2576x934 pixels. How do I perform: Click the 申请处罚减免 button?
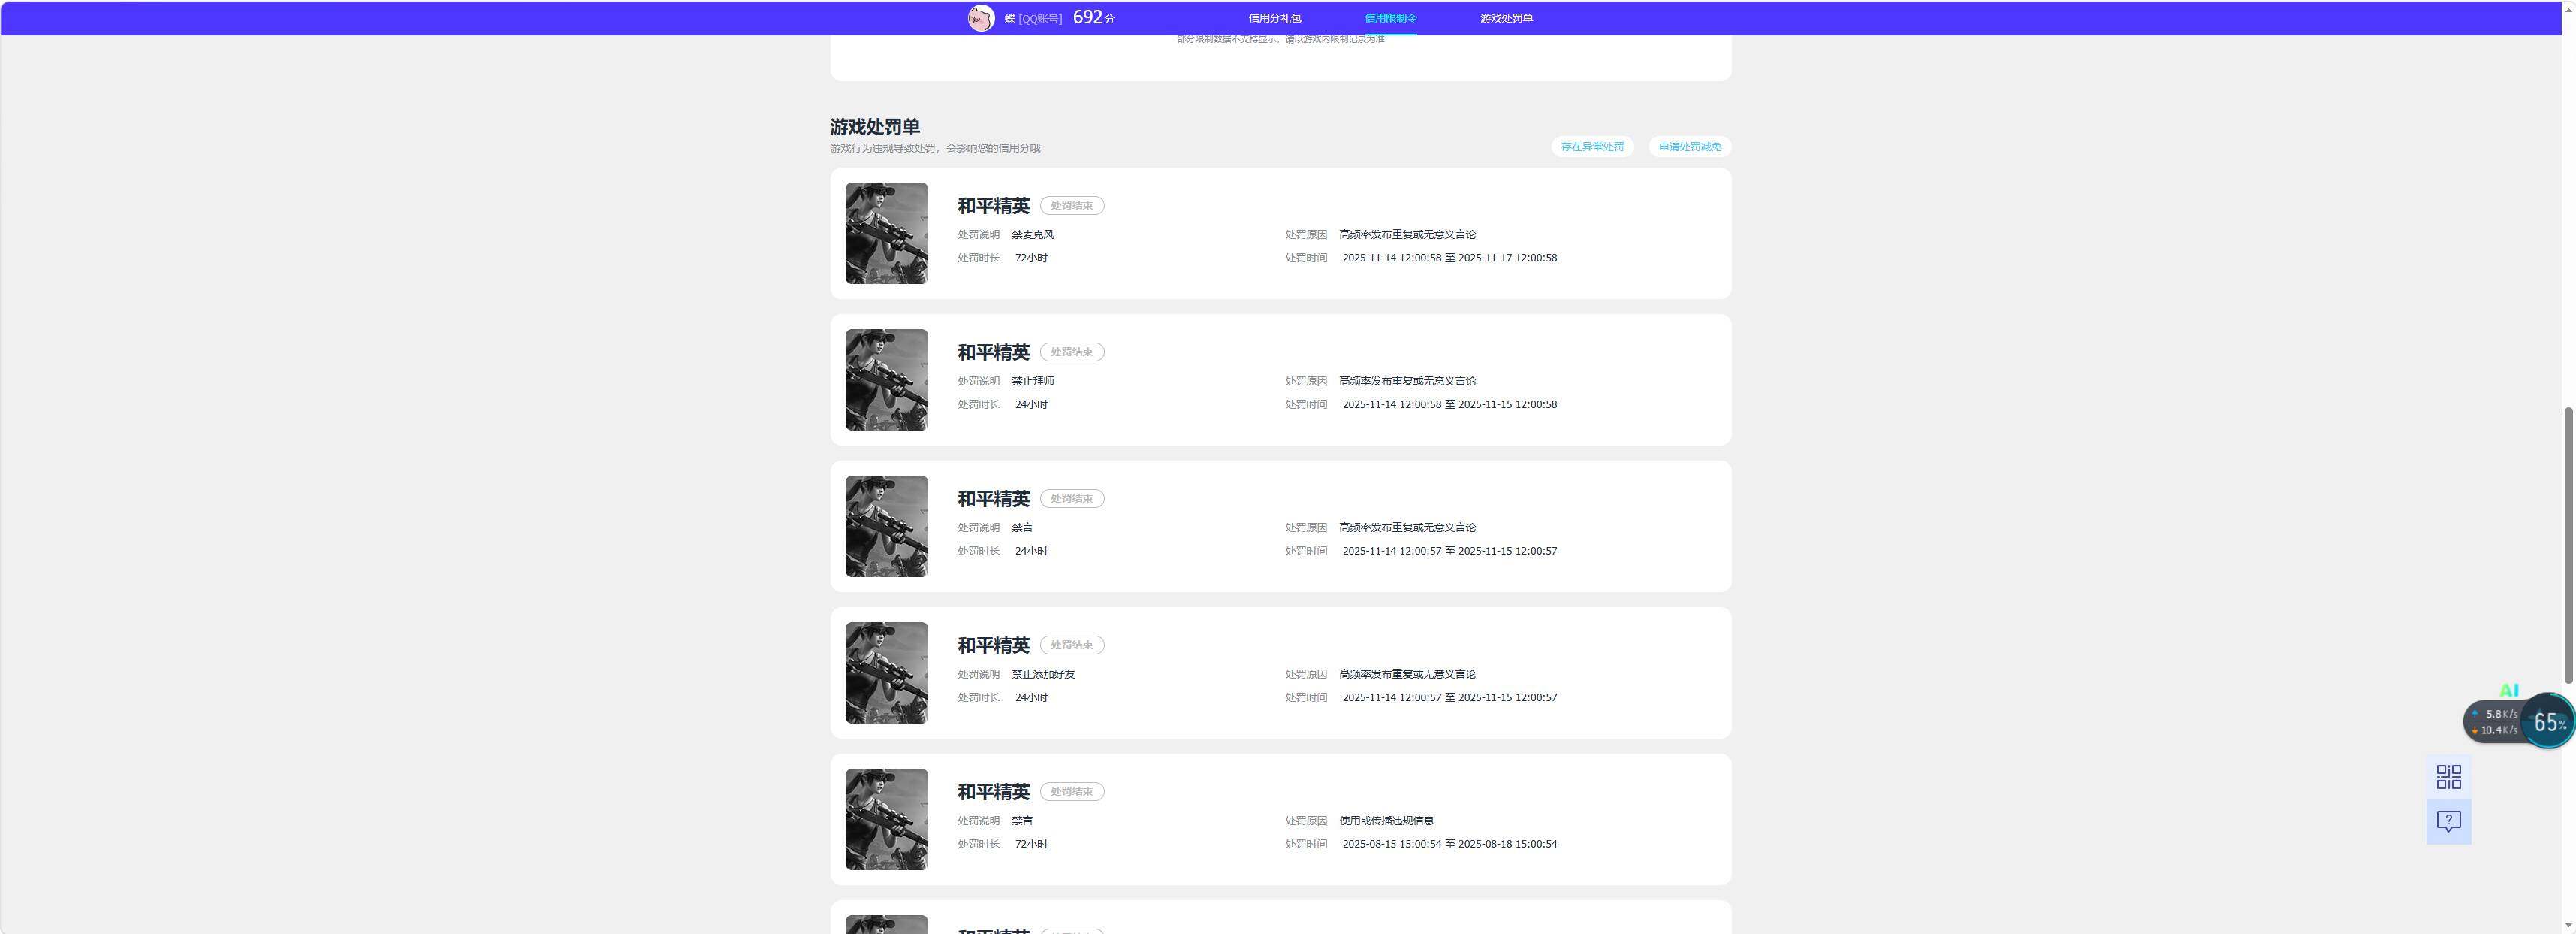click(x=1690, y=147)
